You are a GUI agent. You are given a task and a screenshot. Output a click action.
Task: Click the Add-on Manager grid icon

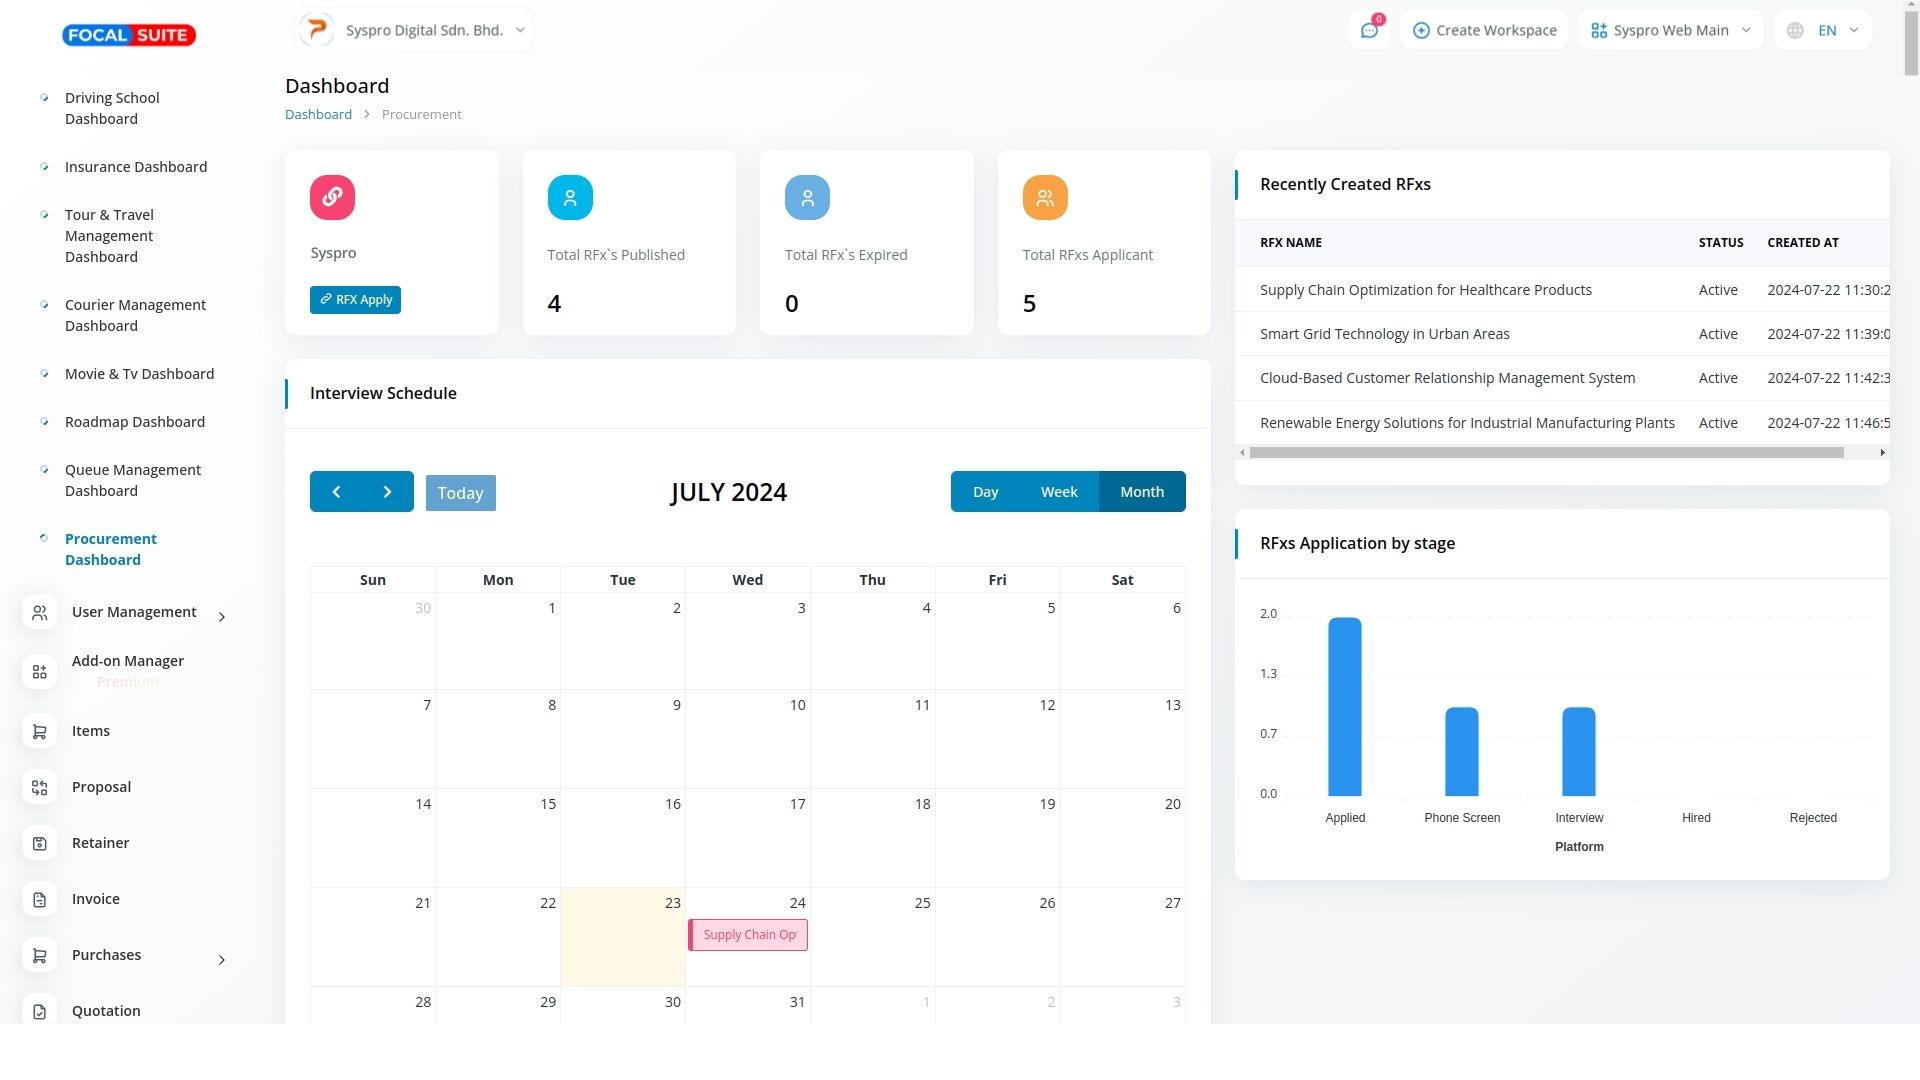coord(40,672)
